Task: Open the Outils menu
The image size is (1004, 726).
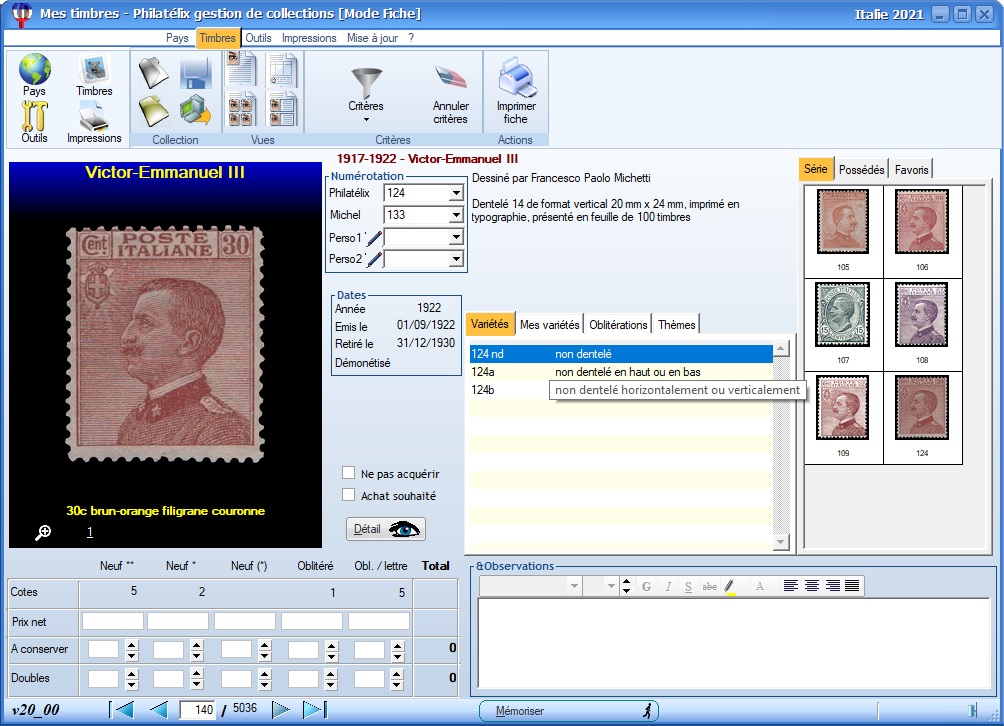Action: point(259,38)
